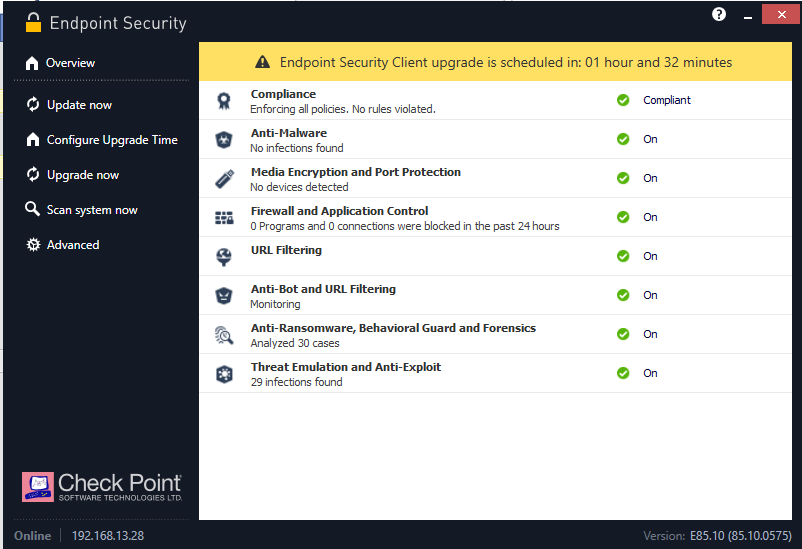This screenshot has width=802, height=549.
Task: Click the Anti-Malware On status link
Action: click(650, 139)
